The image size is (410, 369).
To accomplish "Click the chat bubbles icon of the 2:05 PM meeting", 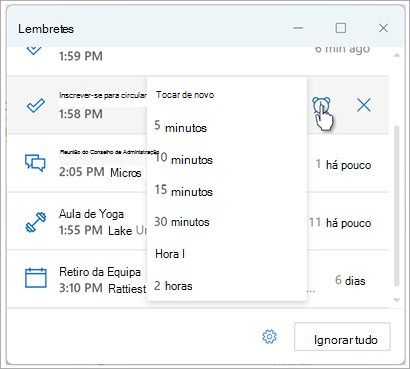I will pyautogui.click(x=35, y=163).
